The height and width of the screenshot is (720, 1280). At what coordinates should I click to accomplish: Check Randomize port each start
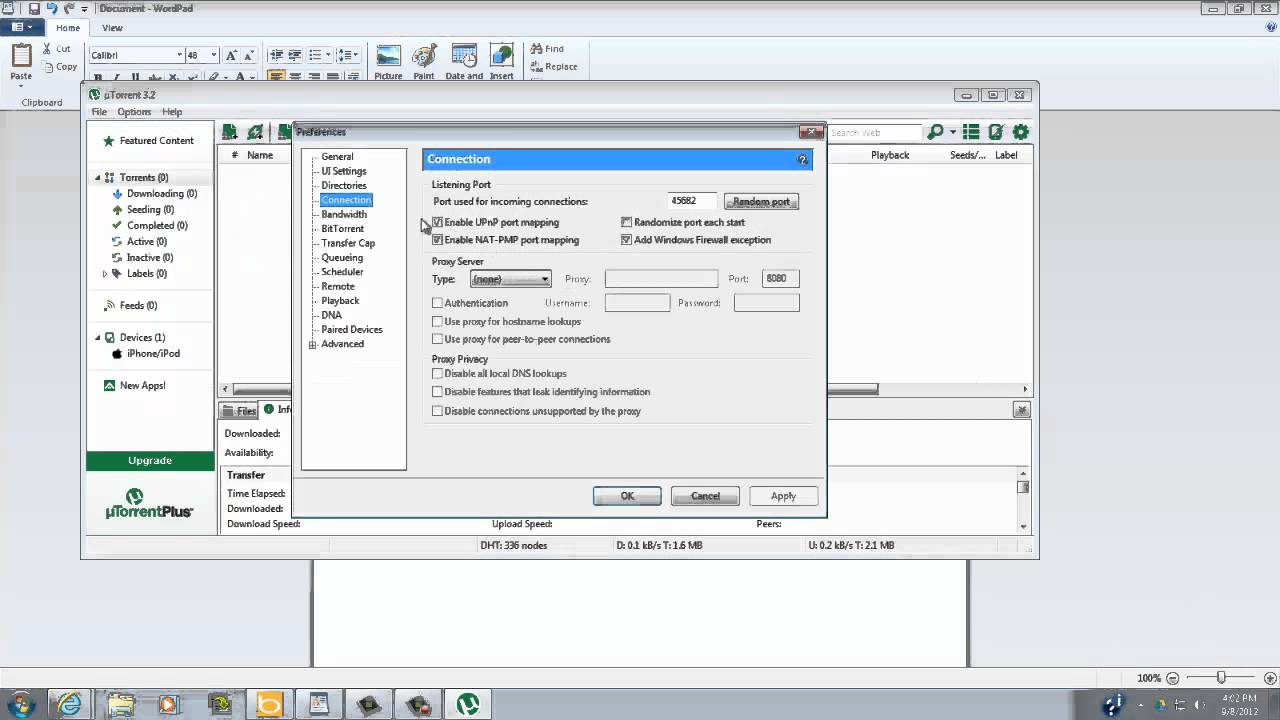point(627,222)
